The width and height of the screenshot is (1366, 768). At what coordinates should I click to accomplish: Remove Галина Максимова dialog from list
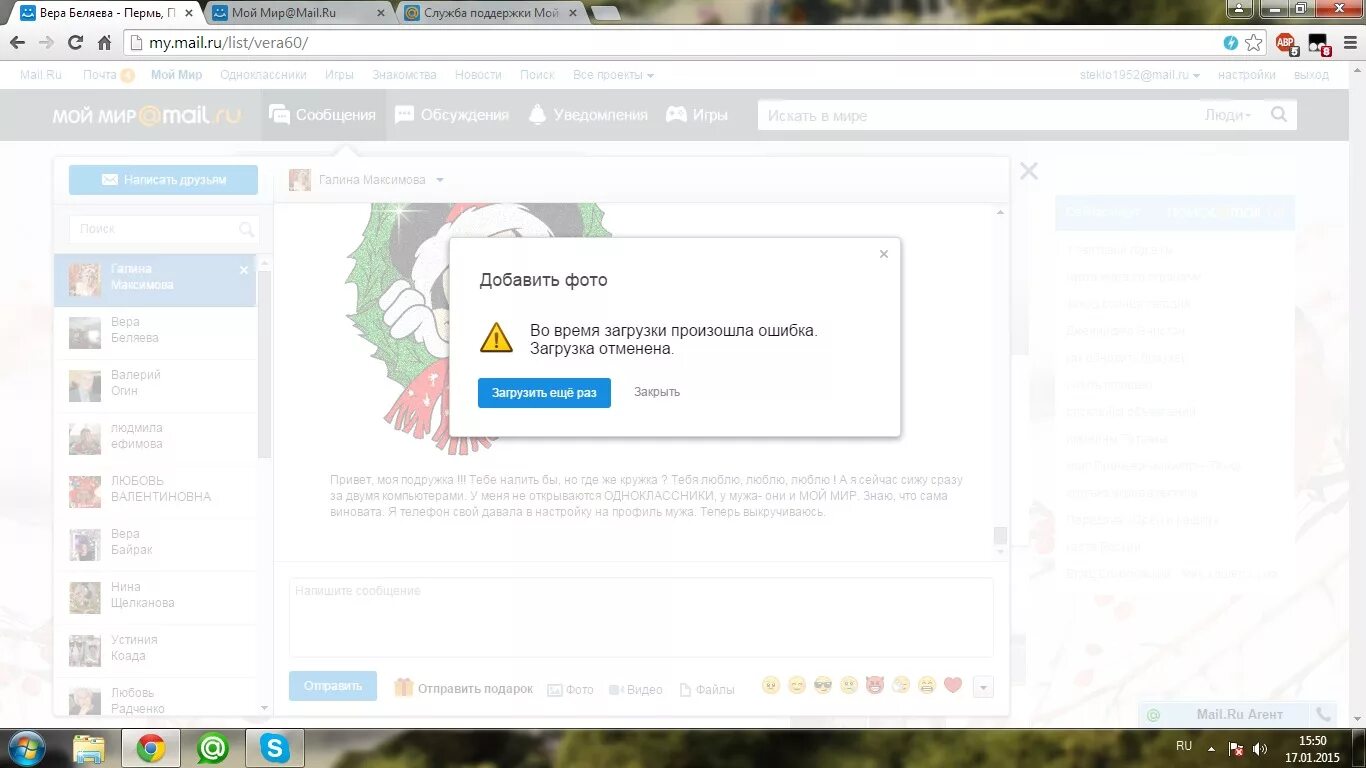tap(244, 270)
